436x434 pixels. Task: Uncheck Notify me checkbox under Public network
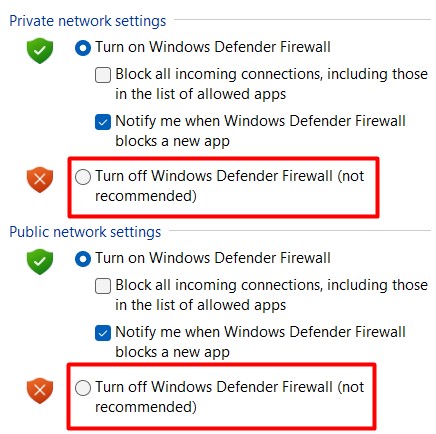tap(103, 333)
